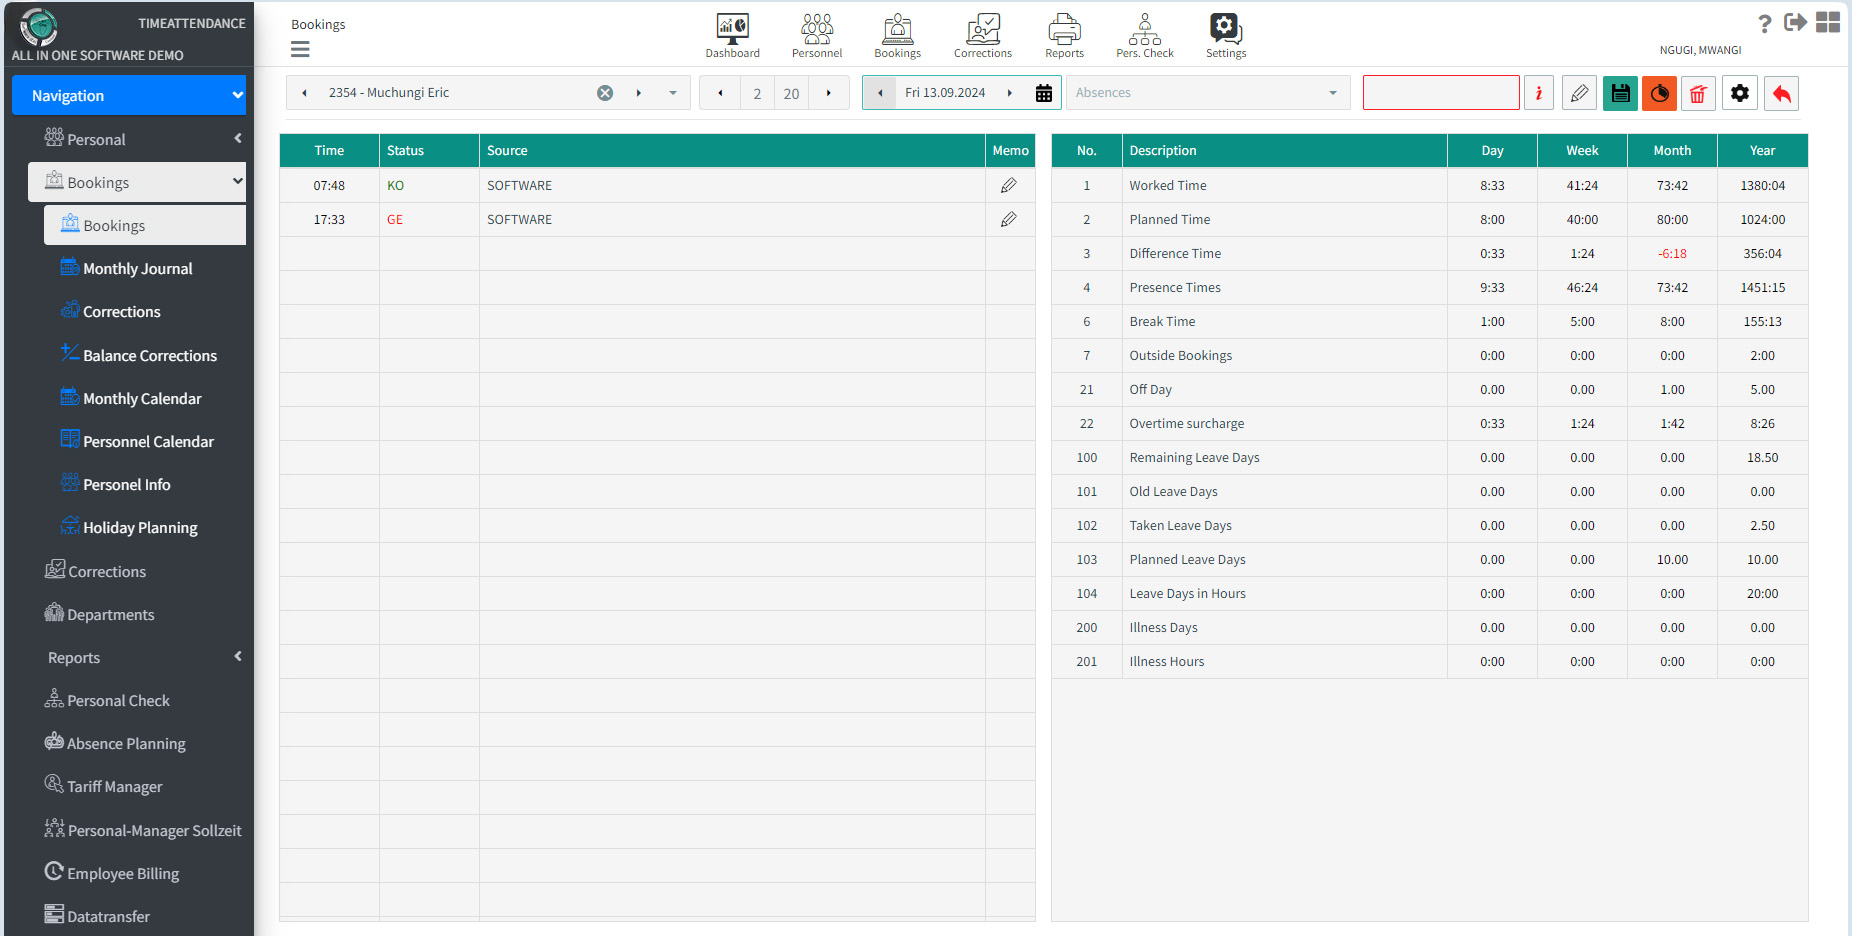This screenshot has width=1852, height=936.
Task: Click the red back arrow button
Action: click(1781, 93)
